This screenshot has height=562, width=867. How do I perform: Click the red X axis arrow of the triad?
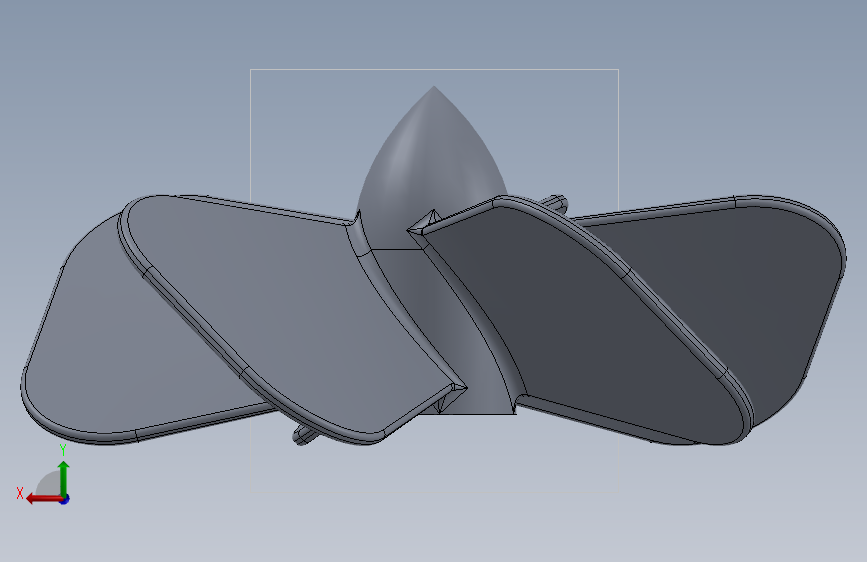coord(44,499)
